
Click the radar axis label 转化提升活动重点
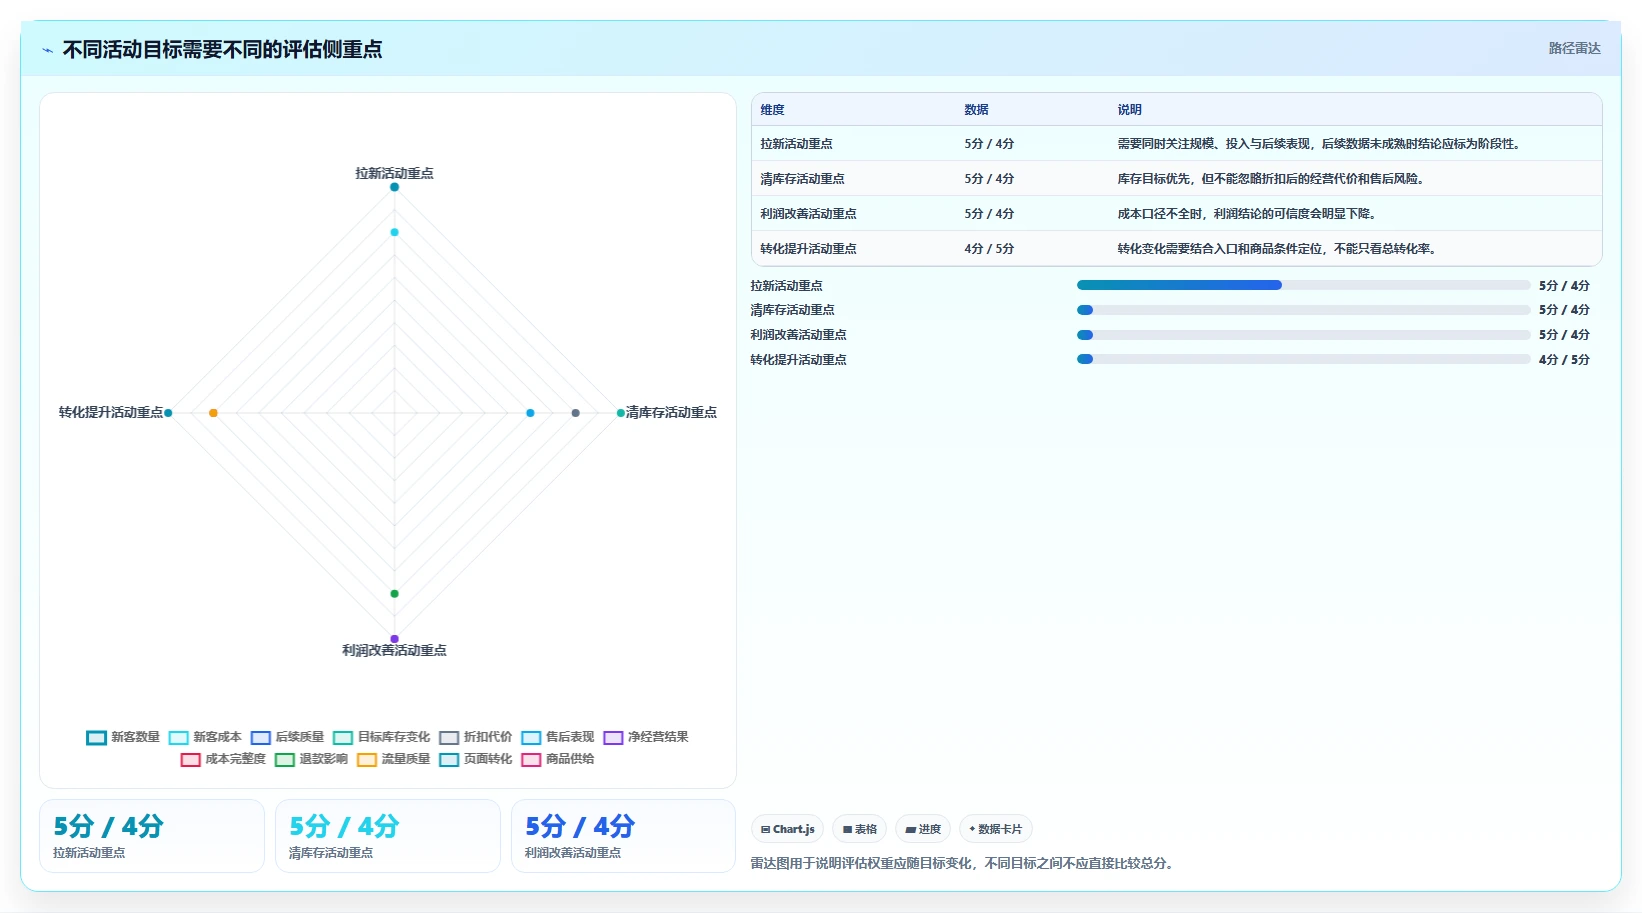click(110, 413)
